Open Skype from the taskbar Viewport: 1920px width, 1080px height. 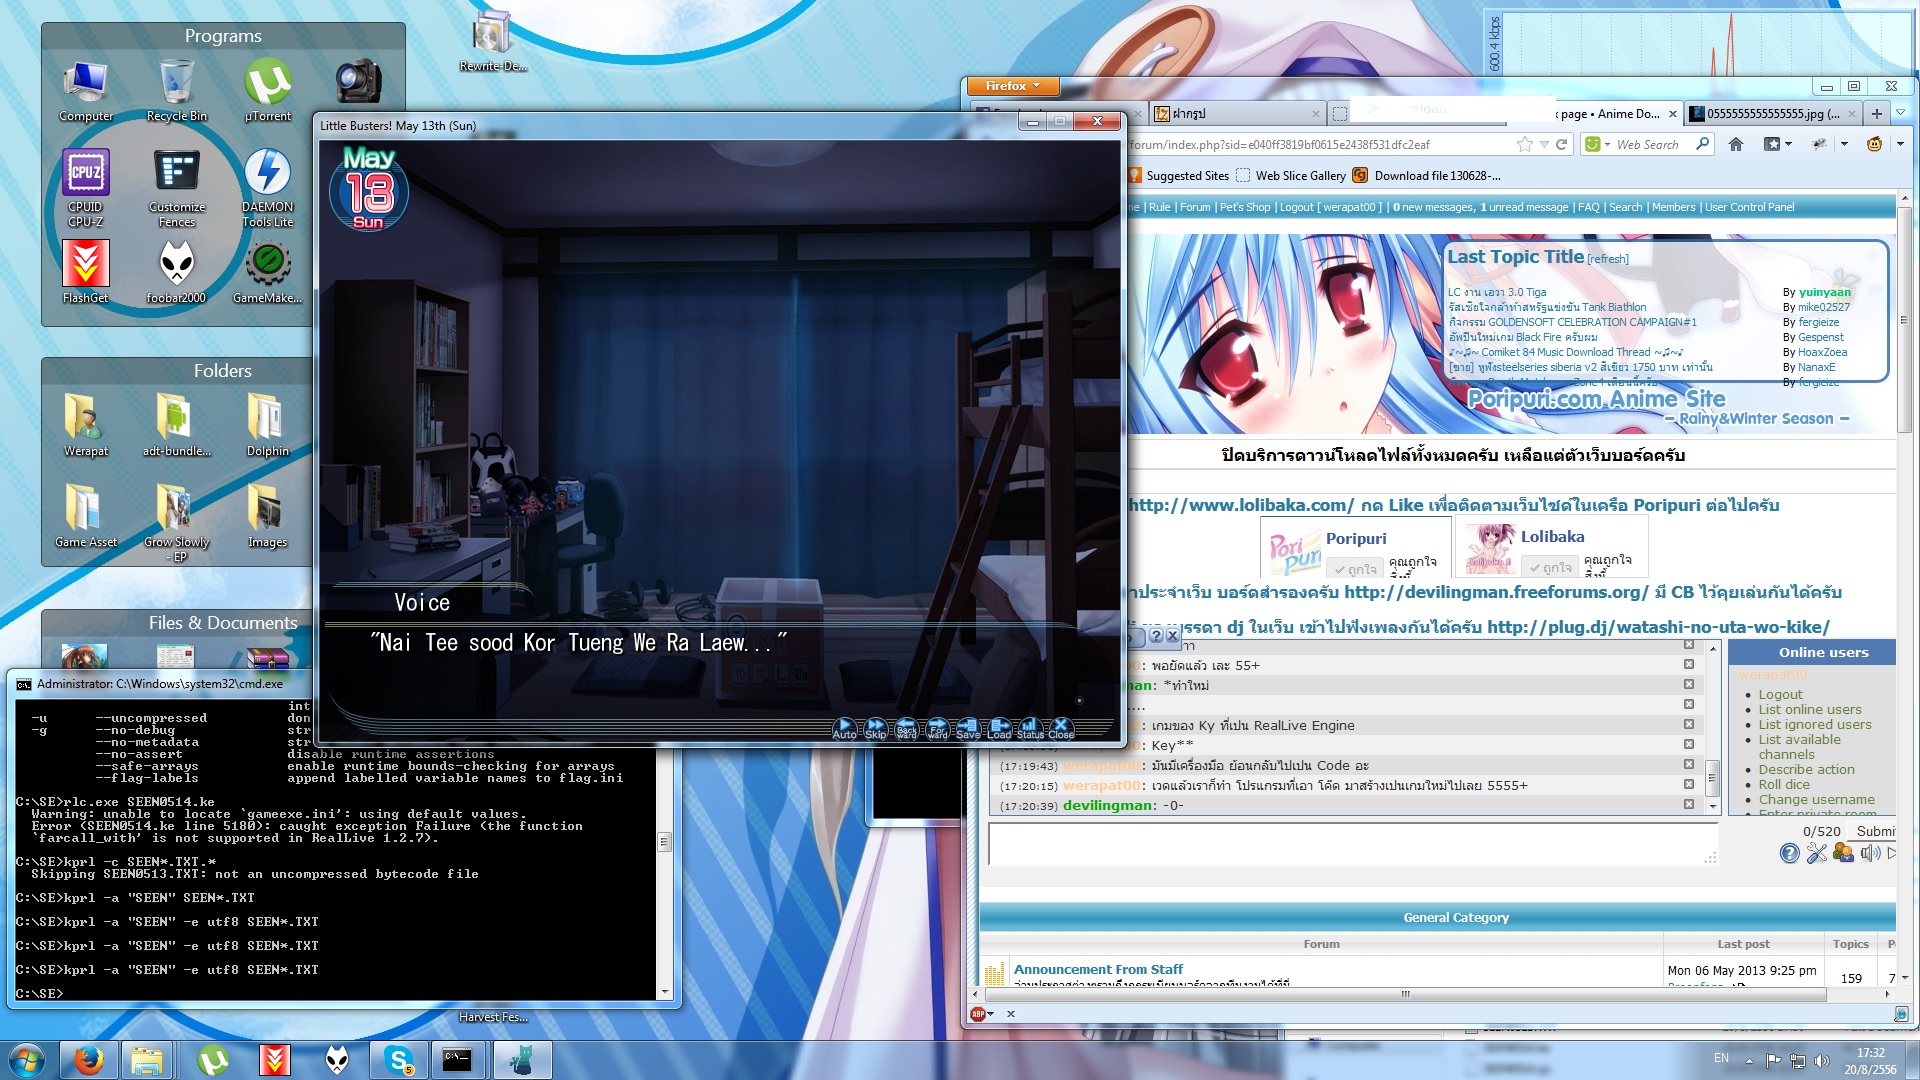point(399,1060)
